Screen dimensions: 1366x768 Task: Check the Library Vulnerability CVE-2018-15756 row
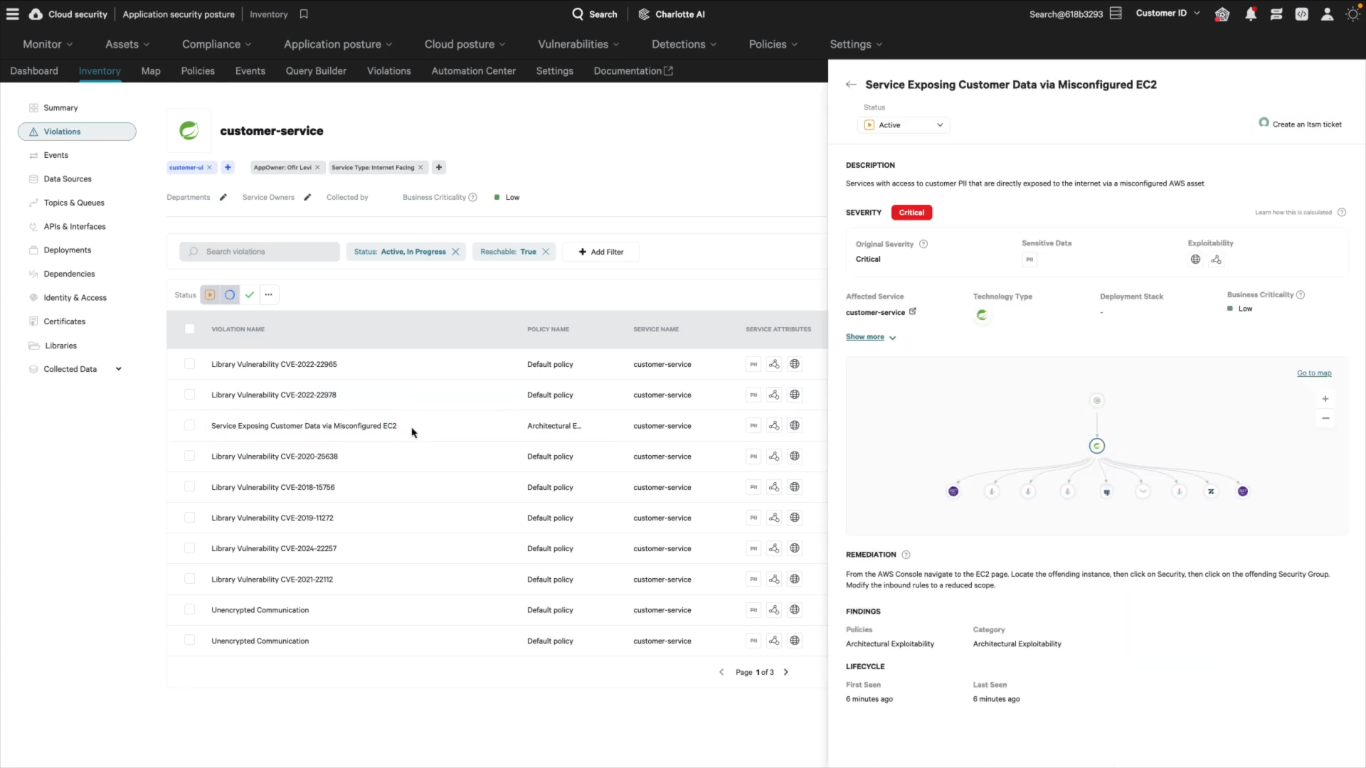(190, 487)
